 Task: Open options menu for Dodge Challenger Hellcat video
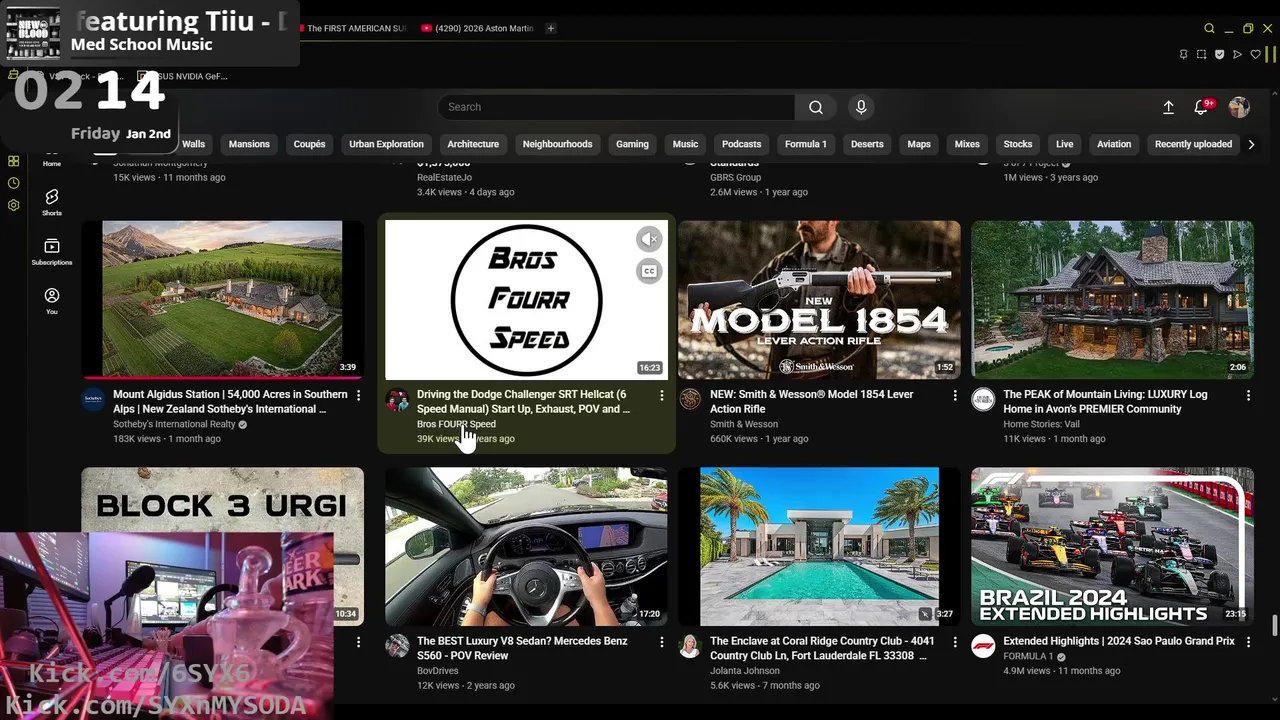click(661, 396)
